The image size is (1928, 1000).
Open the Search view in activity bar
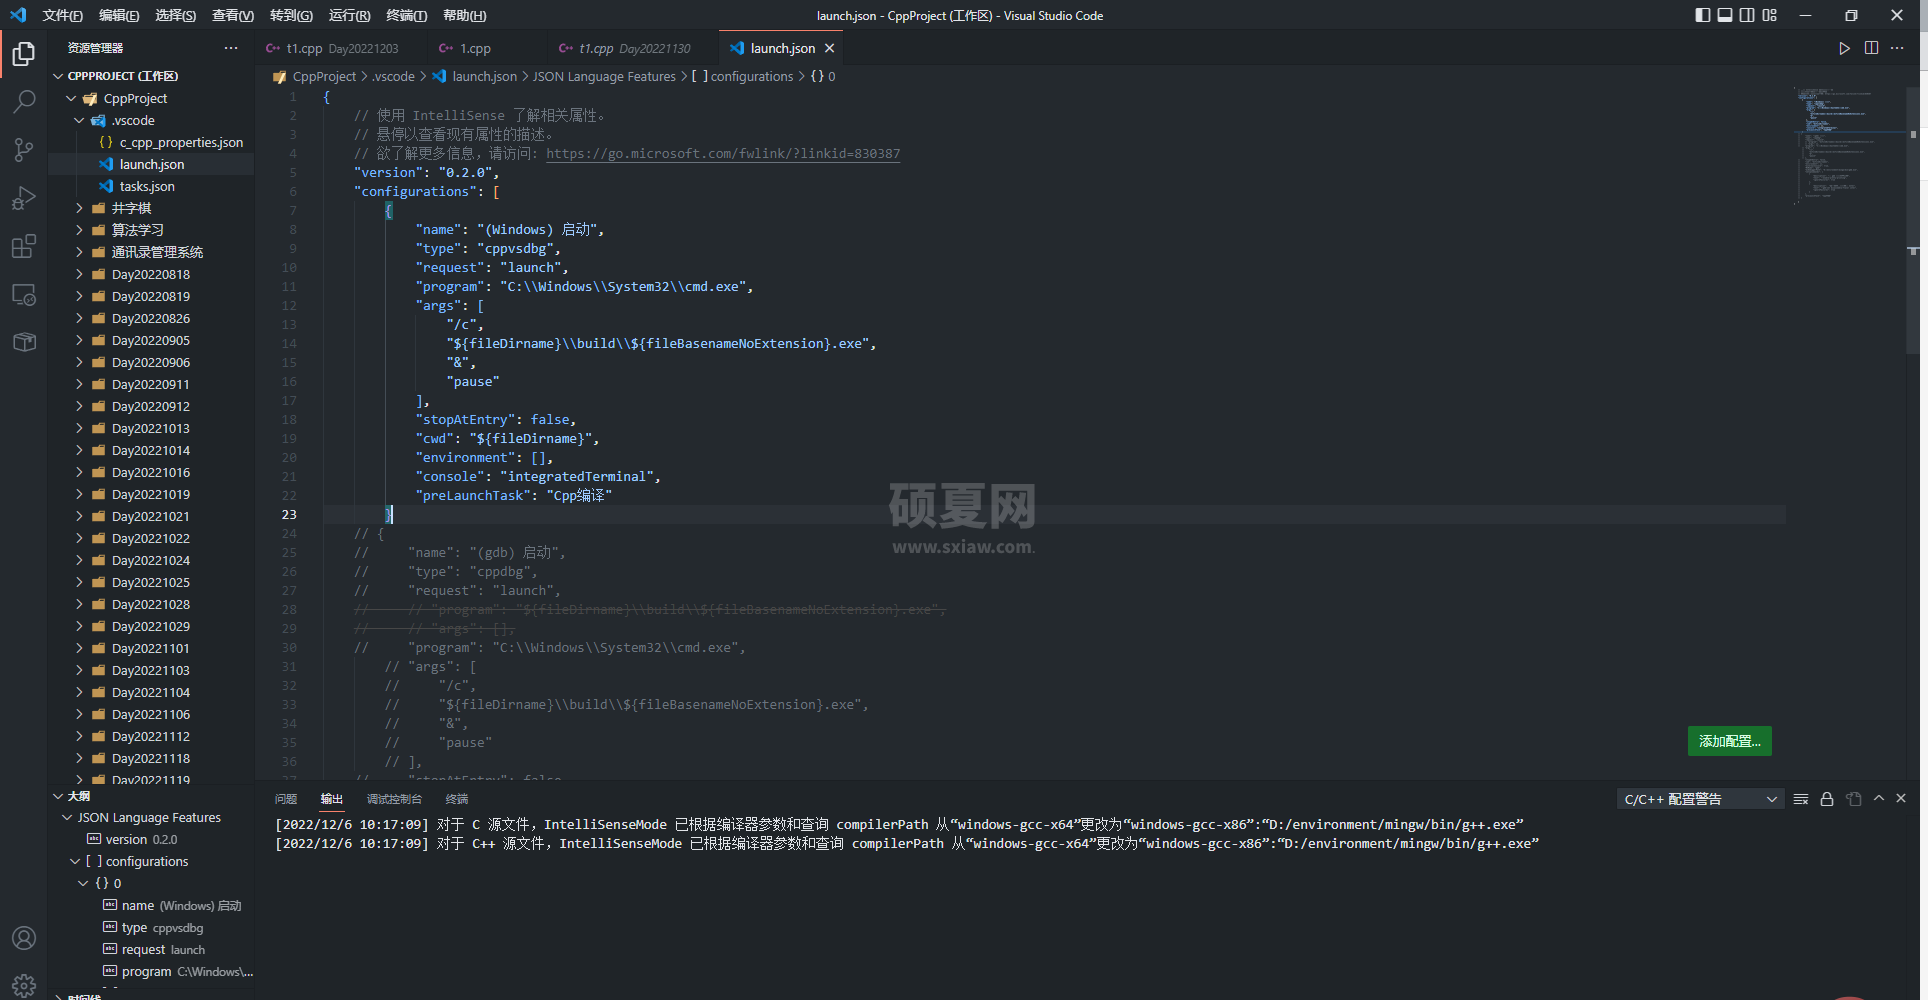coord(24,101)
